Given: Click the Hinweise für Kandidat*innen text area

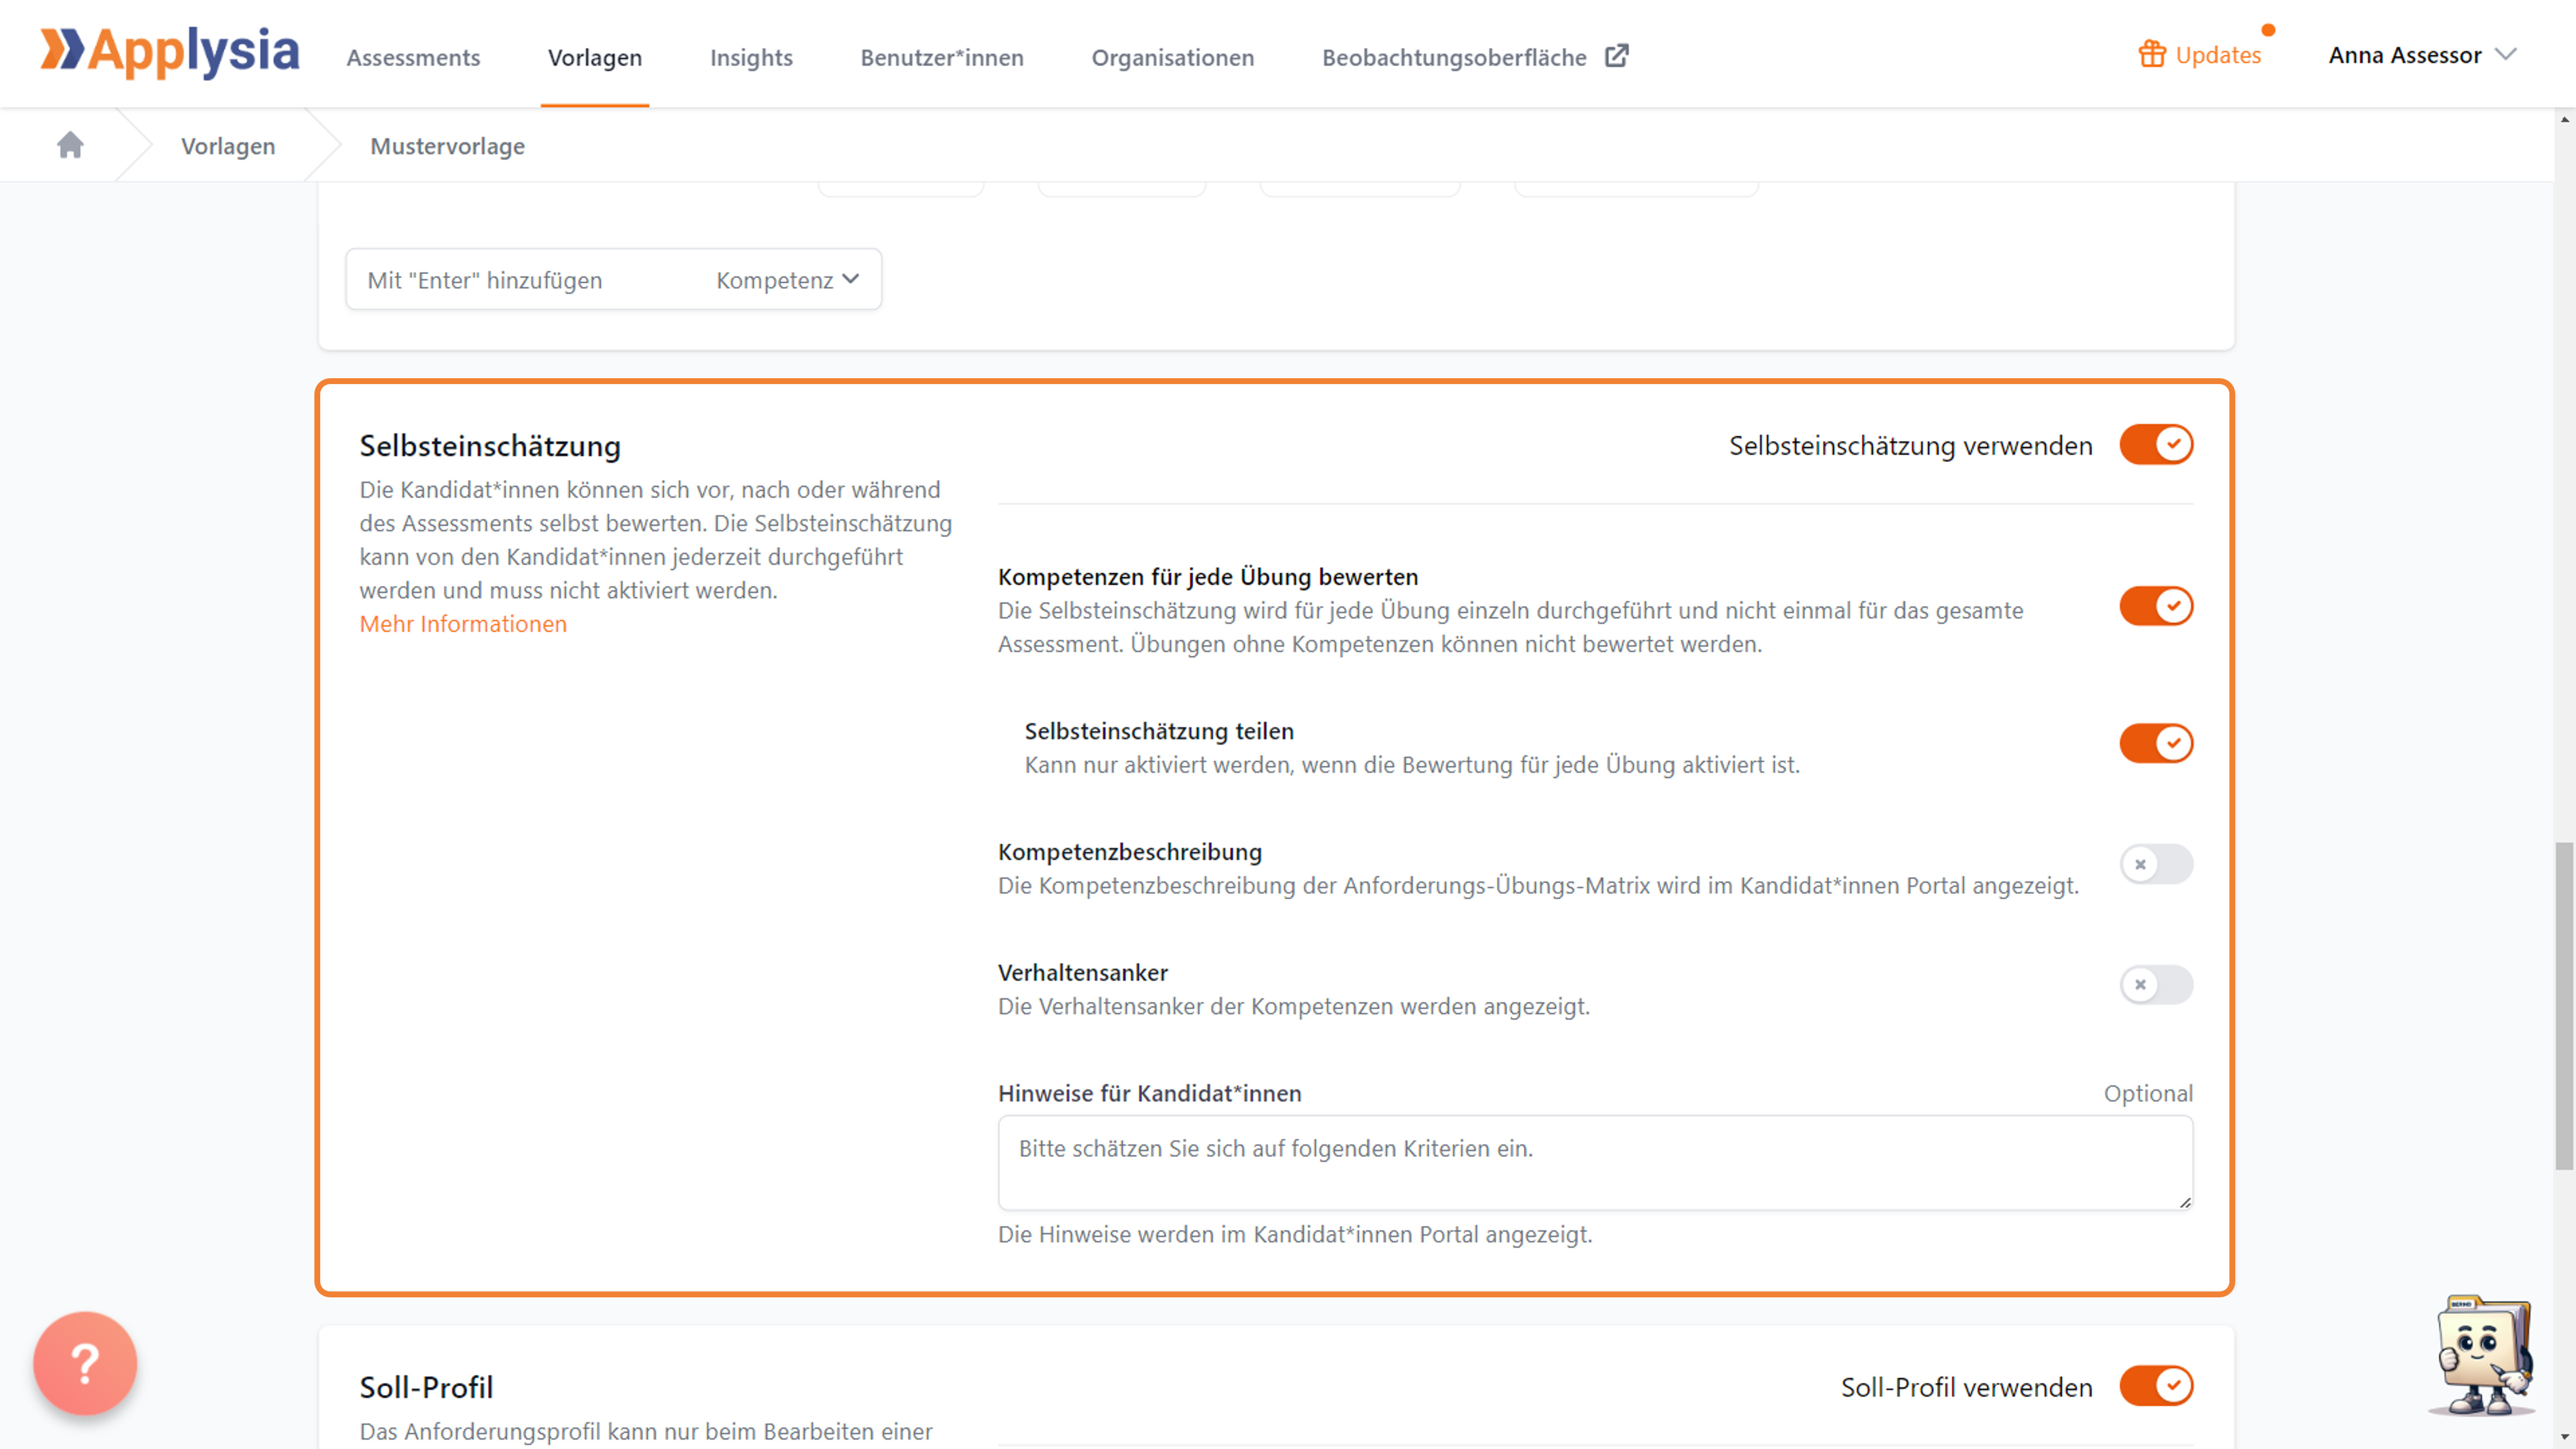Looking at the screenshot, I should (1595, 1163).
